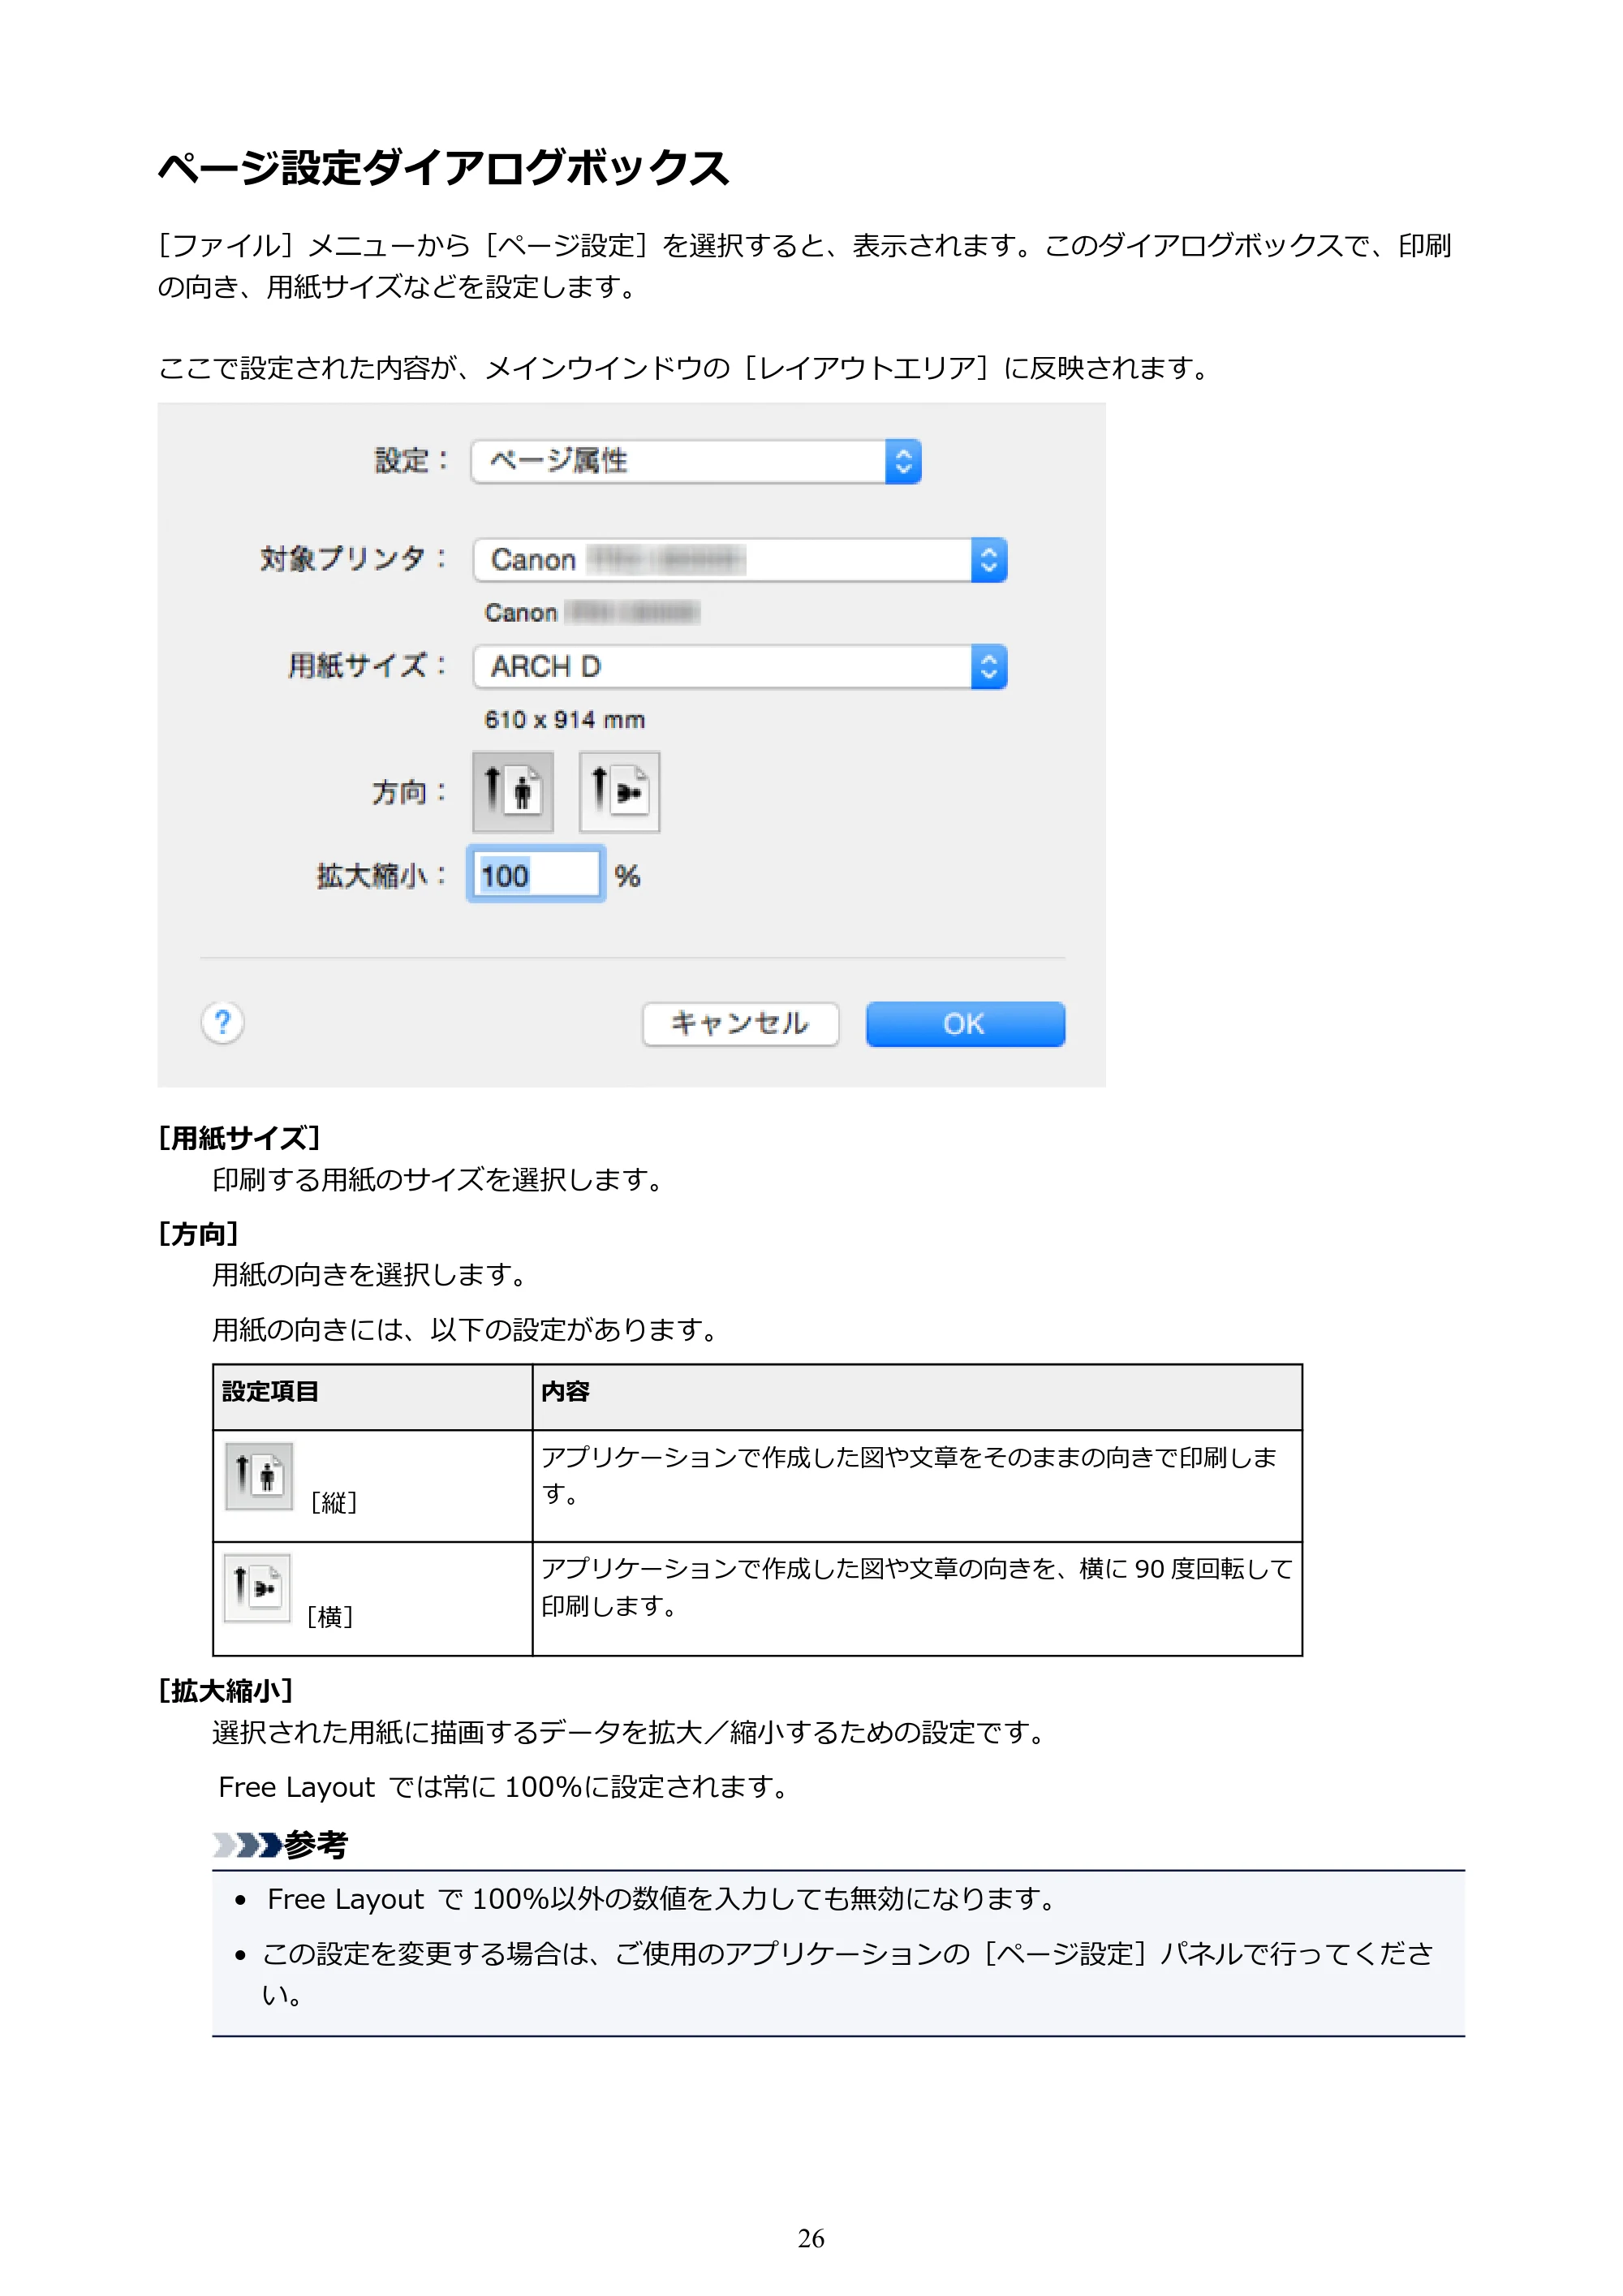This screenshot has width=1623, height=2296.
Task: Click the キャンセル button
Action: [740, 1024]
